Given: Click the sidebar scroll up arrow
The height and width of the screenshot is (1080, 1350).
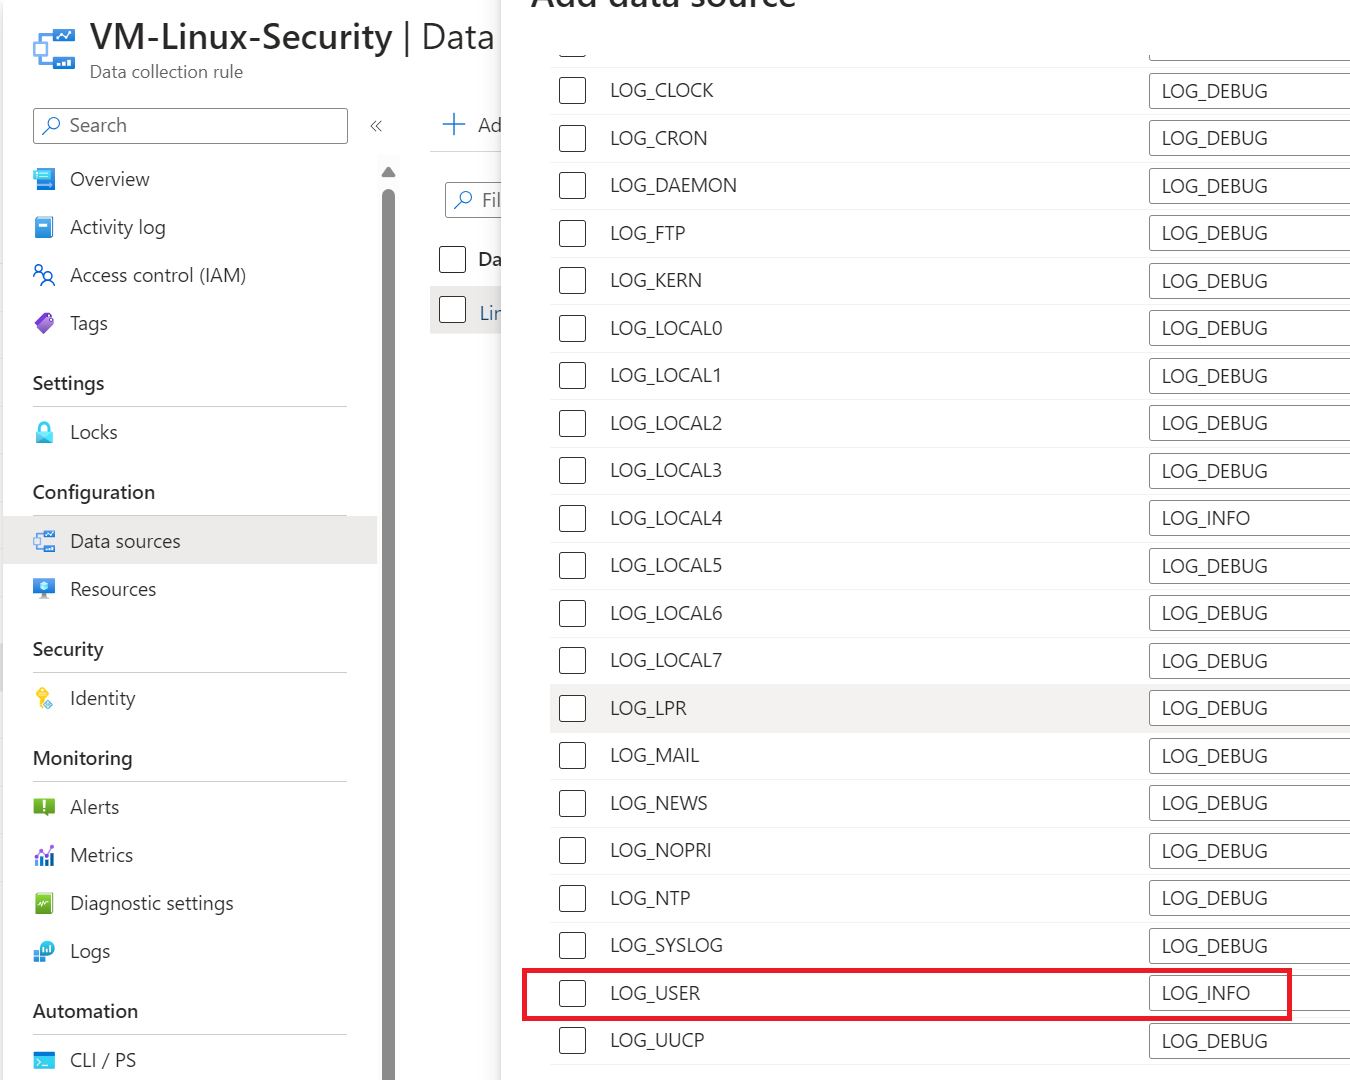Looking at the screenshot, I should click(388, 172).
